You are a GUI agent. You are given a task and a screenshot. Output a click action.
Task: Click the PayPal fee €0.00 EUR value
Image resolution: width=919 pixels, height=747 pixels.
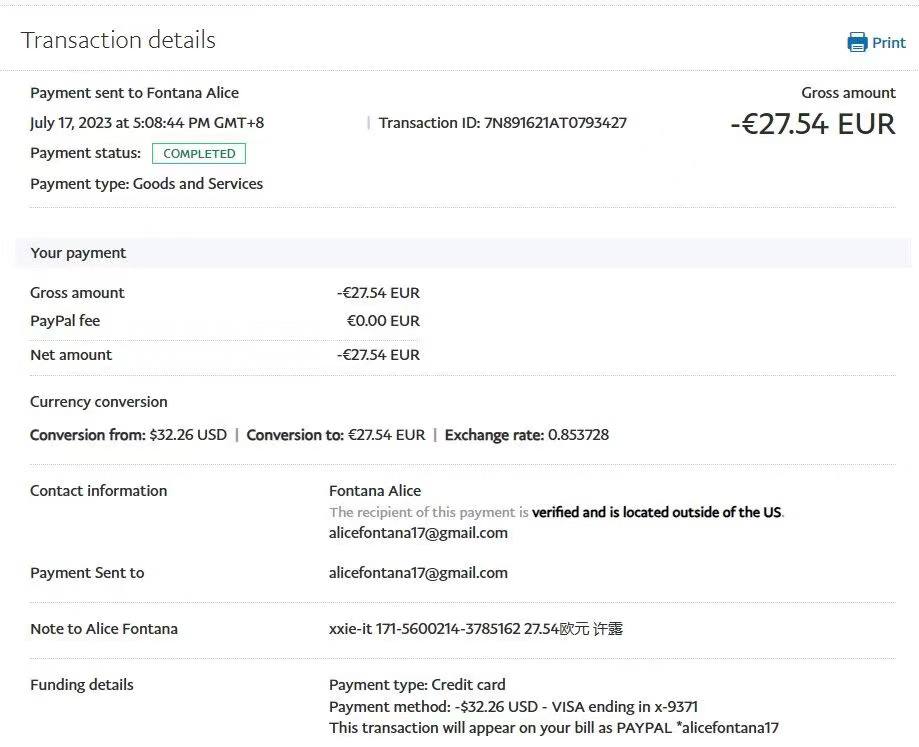point(383,321)
